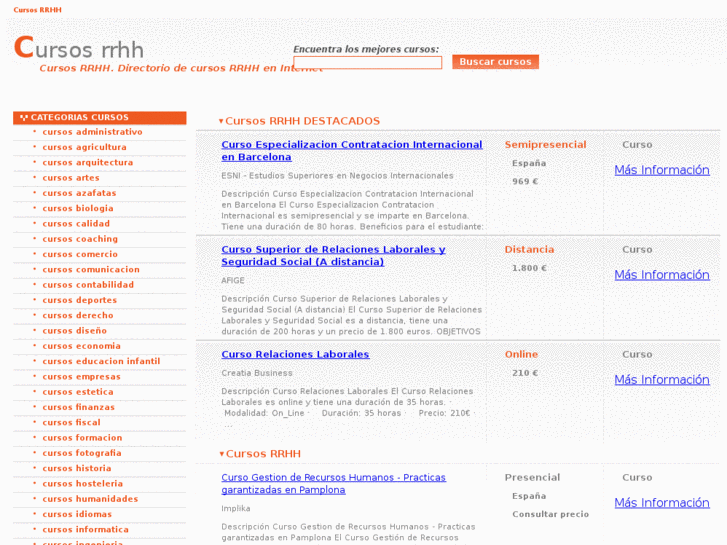The image size is (727, 545).
Task: Click the Cursos RRHH breadcrumb link
Action: 38,10
